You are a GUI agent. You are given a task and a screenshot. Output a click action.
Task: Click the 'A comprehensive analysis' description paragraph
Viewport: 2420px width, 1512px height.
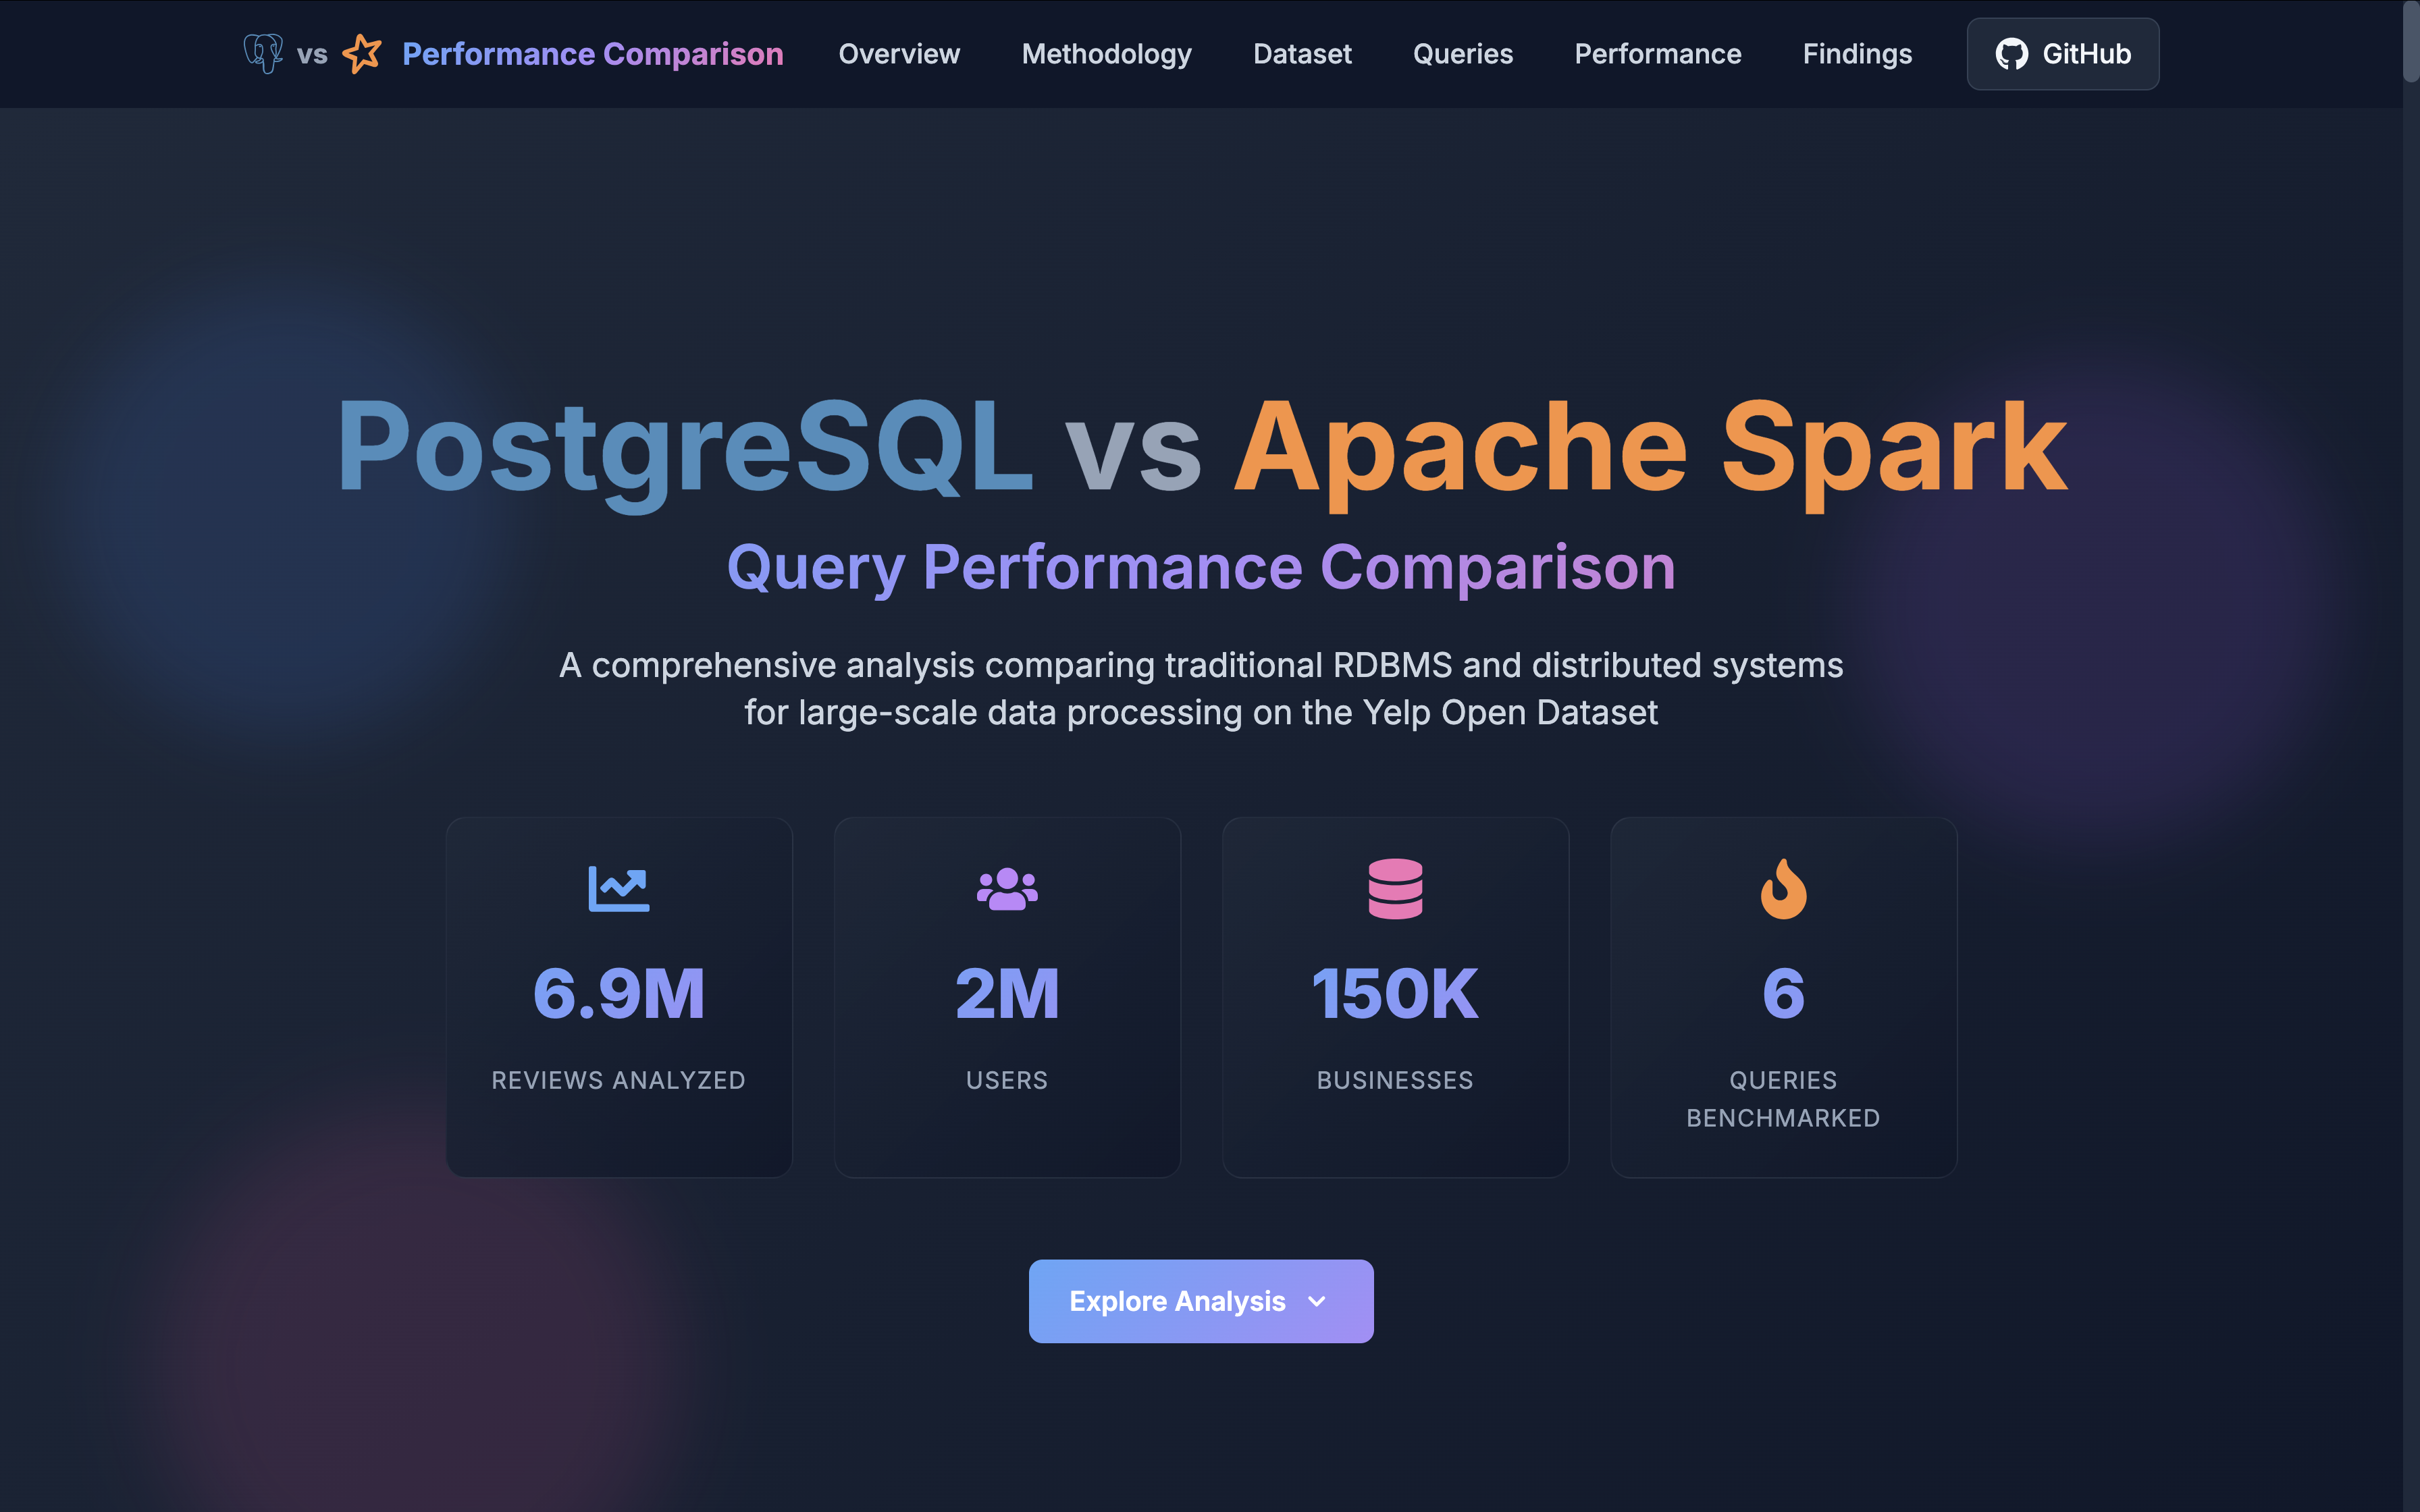1200,688
